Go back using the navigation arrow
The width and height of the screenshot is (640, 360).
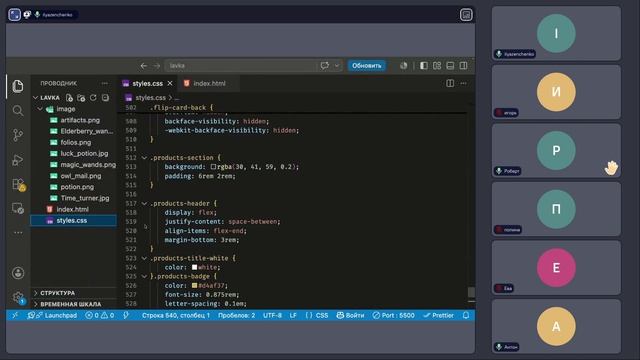[144, 65]
